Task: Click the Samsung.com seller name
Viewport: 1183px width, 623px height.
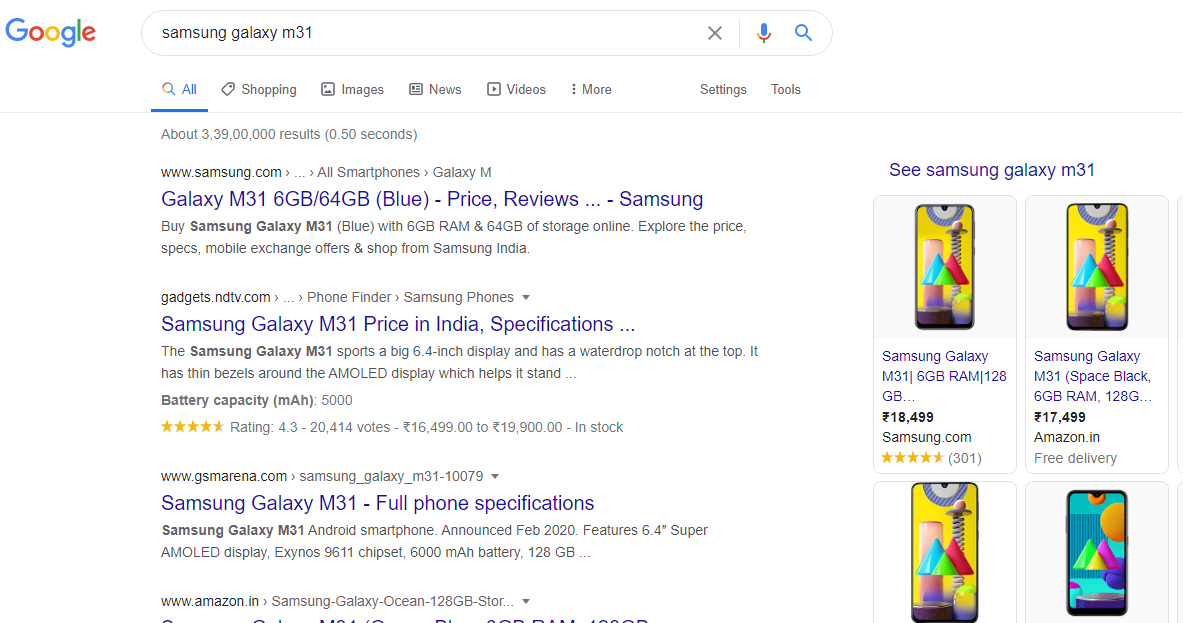Action: pyautogui.click(x=926, y=437)
